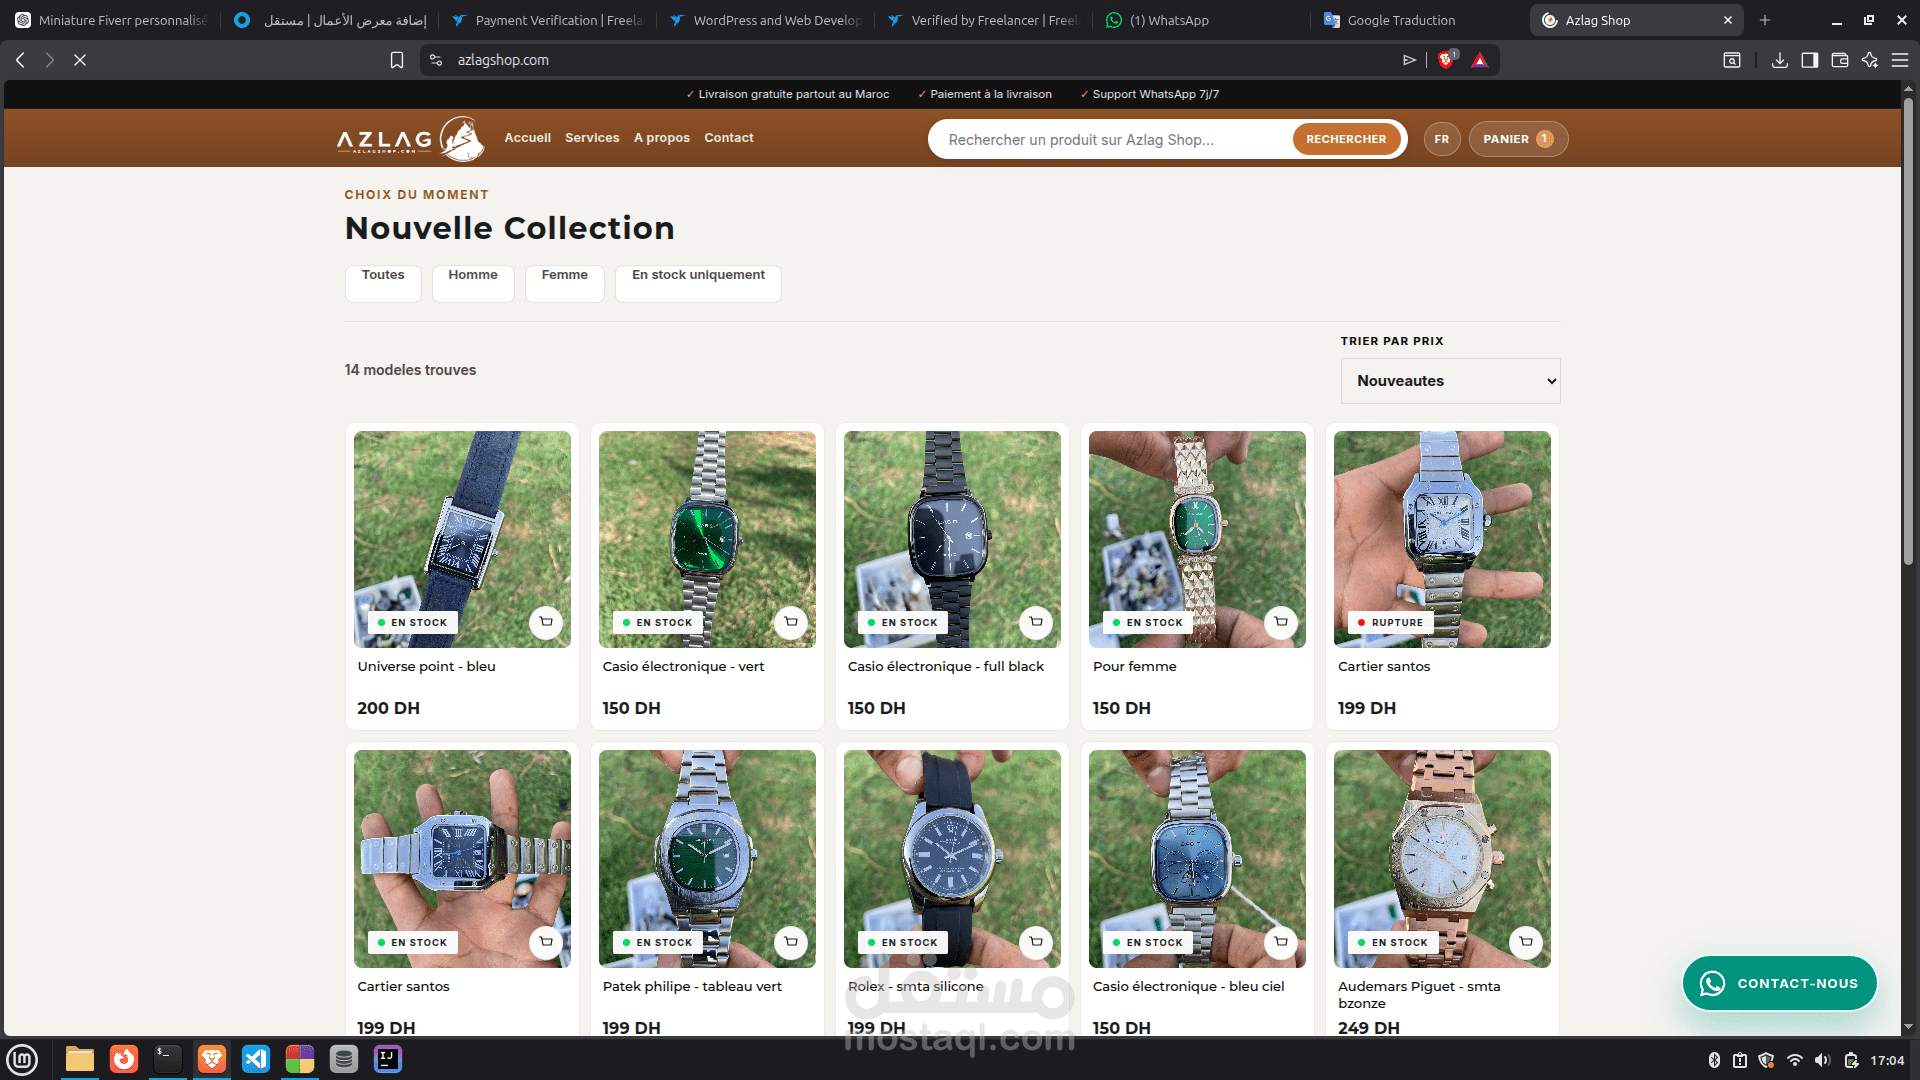Image resolution: width=1920 pixels, height=1080 pixels.
Task: Stop page loading with X button
Action: pyautogui.click(x=80, y=60)
